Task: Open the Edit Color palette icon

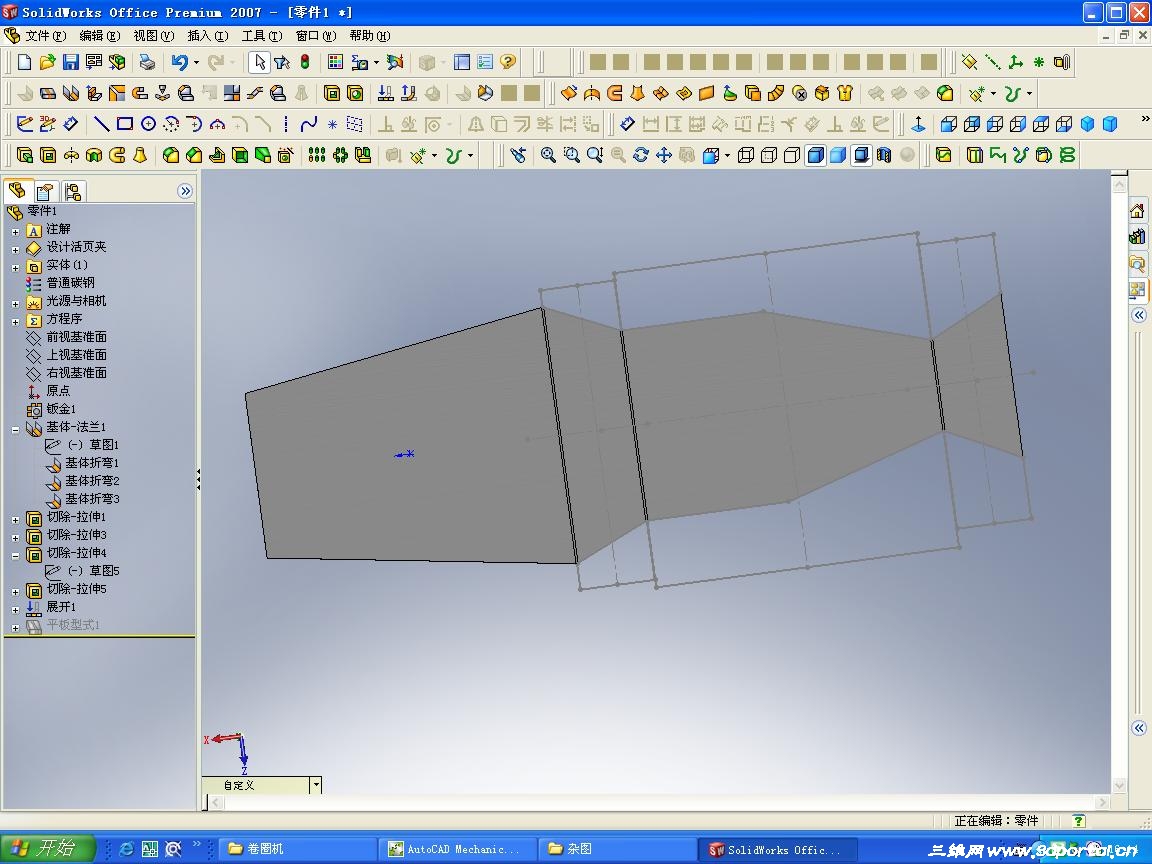Action: (335, 62)
